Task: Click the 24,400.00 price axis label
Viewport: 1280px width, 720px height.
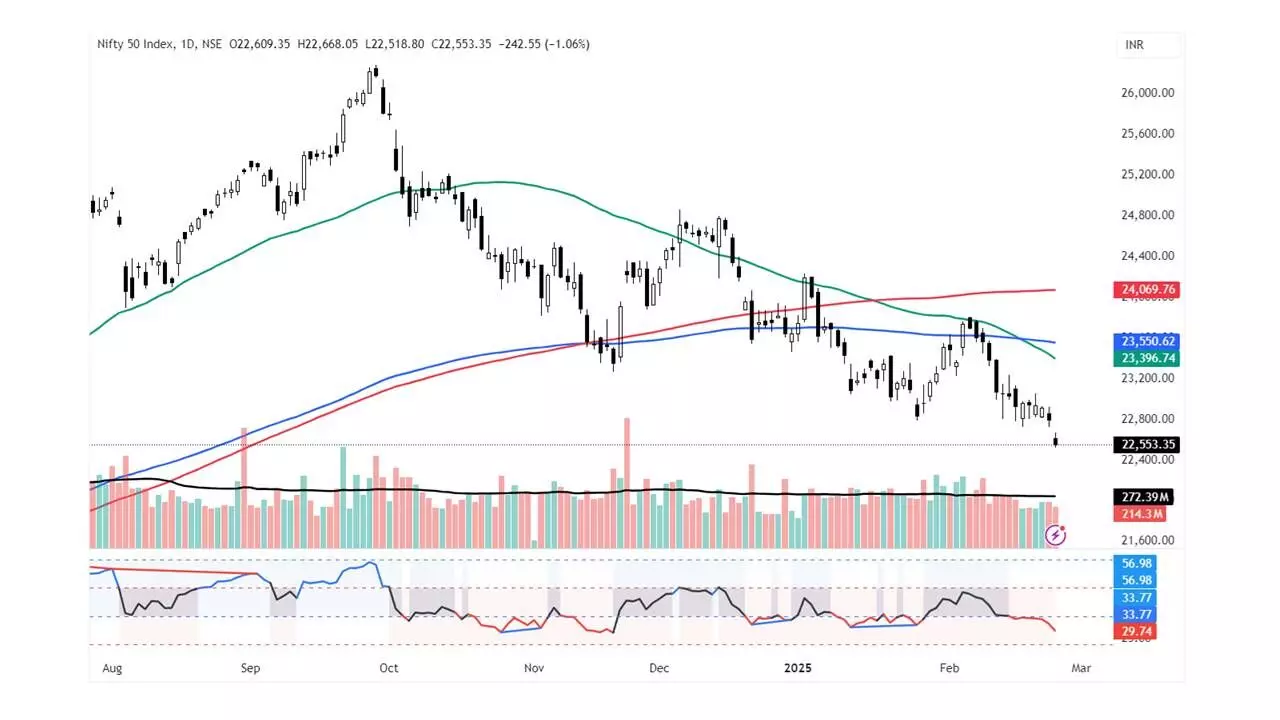Action: point(1148,256)
